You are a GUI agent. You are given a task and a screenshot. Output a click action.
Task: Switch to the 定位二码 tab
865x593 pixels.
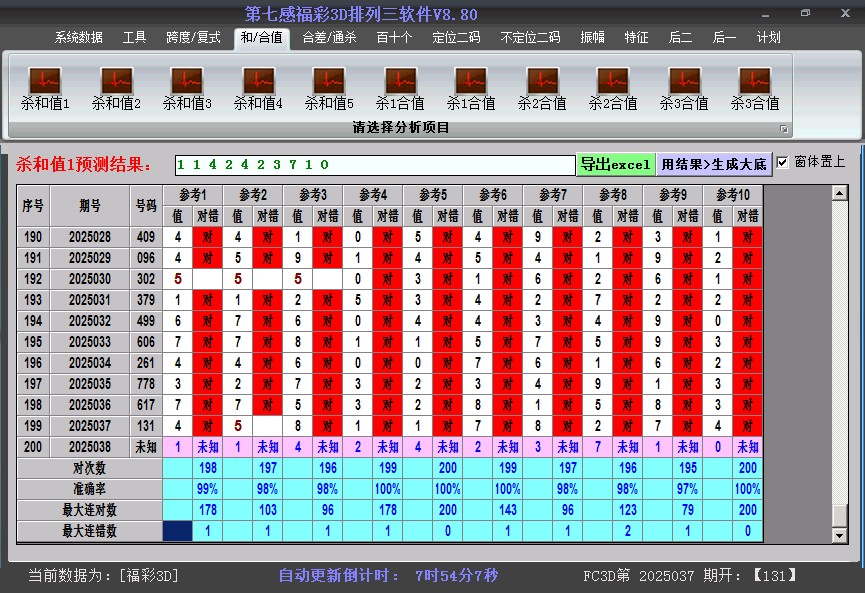pos(456,38)
